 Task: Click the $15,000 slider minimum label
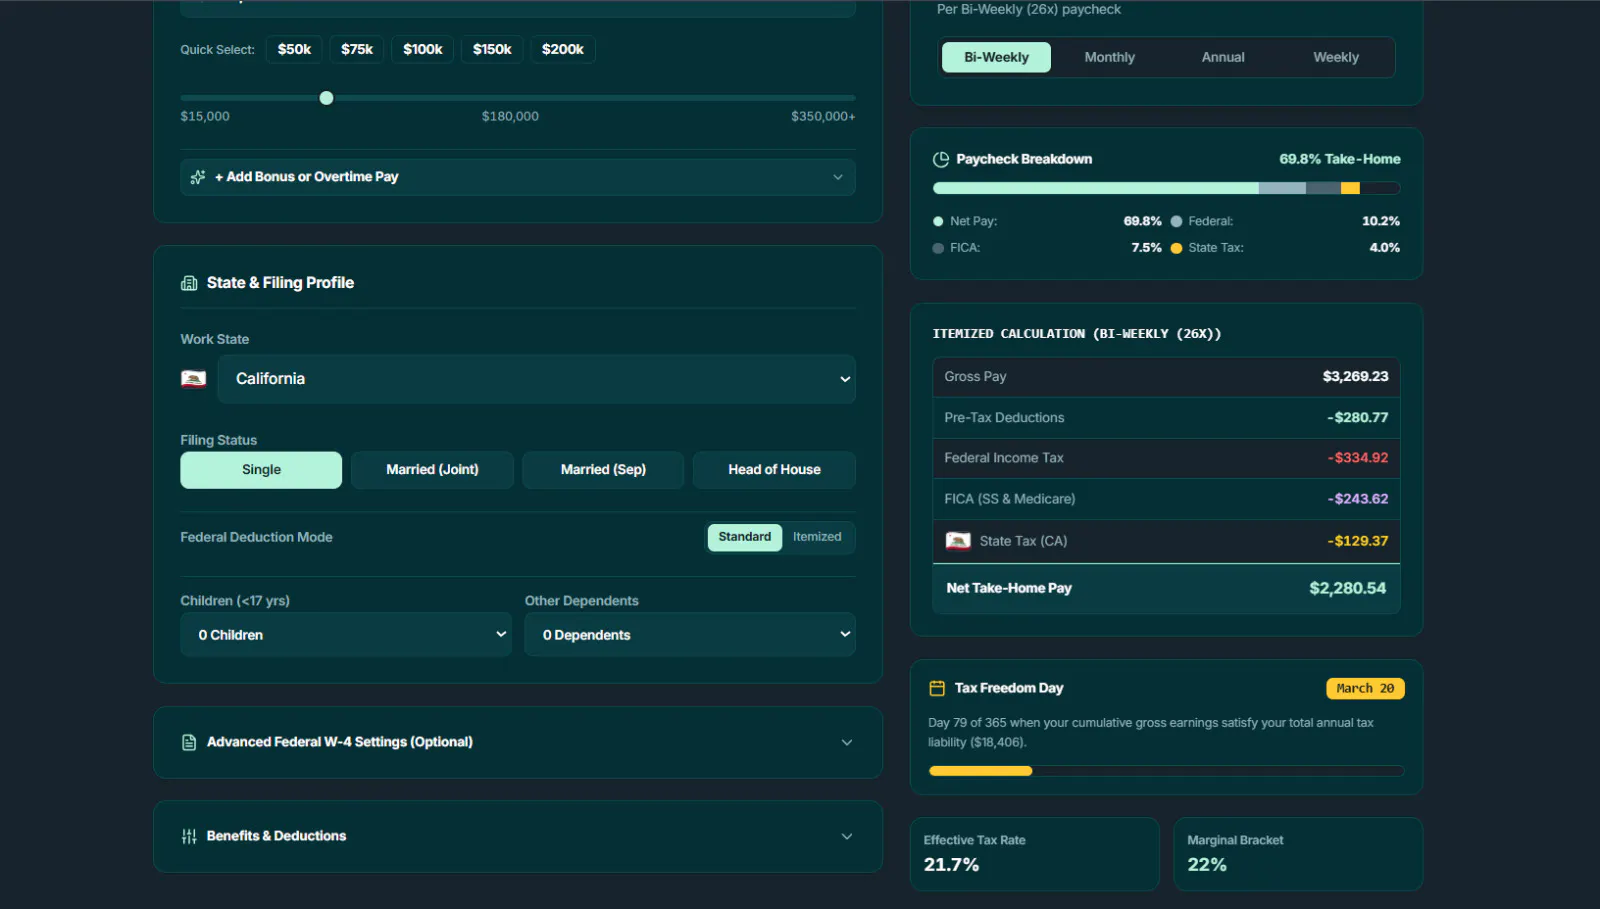[205, 117]
